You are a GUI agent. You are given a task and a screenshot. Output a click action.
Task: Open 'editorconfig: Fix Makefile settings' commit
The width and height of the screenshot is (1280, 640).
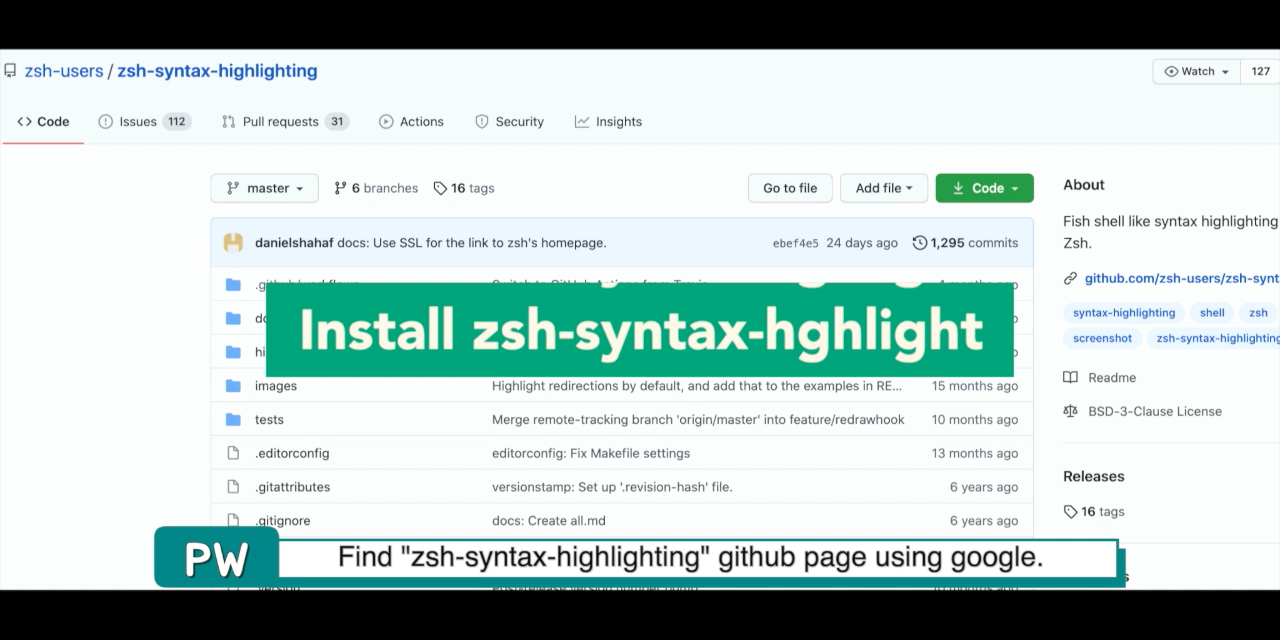(591, 453)
